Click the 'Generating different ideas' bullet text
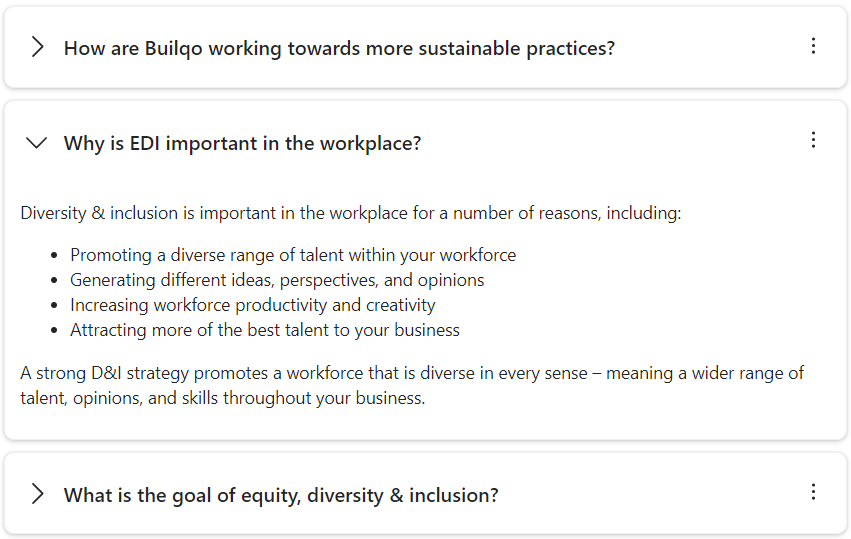This screenshot has width=851, height=539. click(x=277, y=280)
